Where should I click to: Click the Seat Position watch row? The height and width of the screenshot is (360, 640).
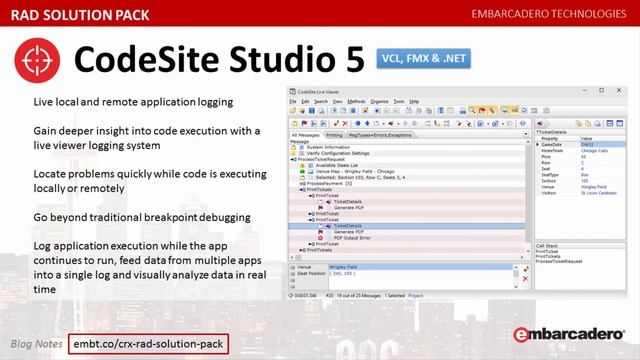tap(402, 273)
